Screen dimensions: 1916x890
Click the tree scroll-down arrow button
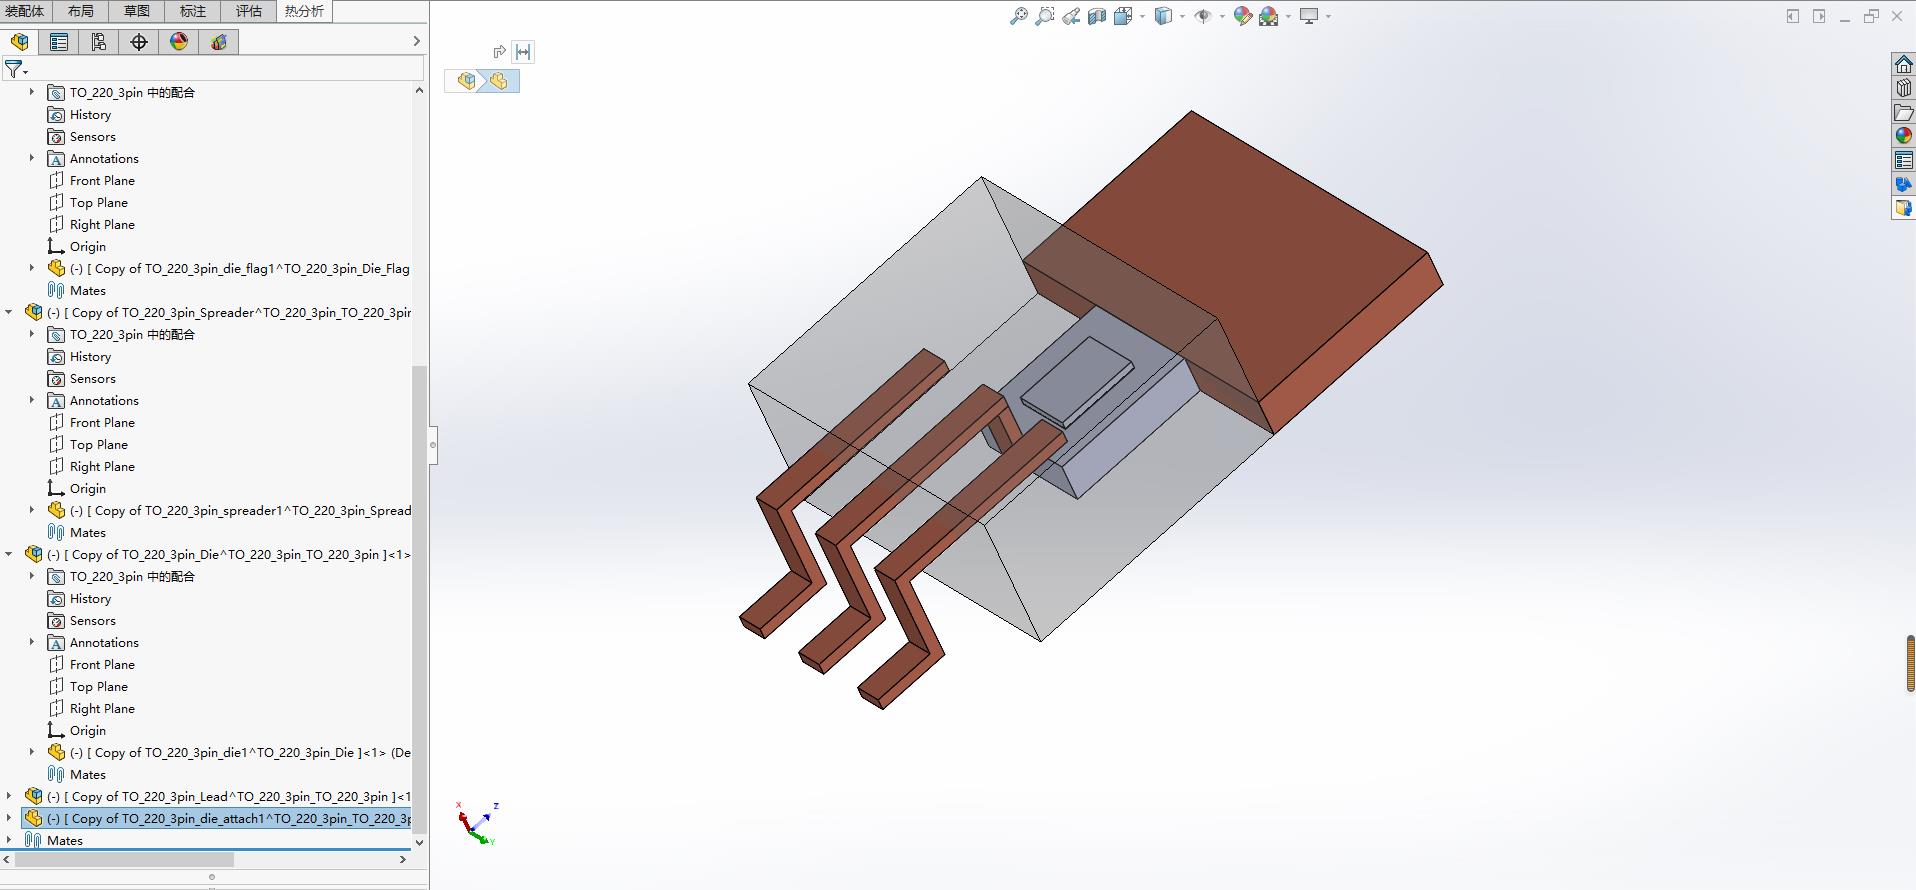[419, 842]
